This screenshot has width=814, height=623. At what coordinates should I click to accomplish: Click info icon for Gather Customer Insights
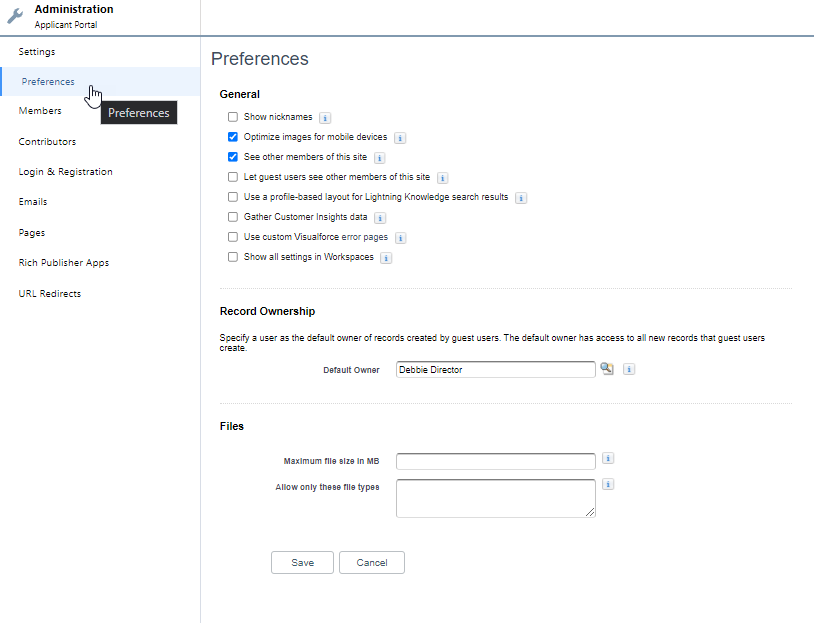[x=380, y=218]
